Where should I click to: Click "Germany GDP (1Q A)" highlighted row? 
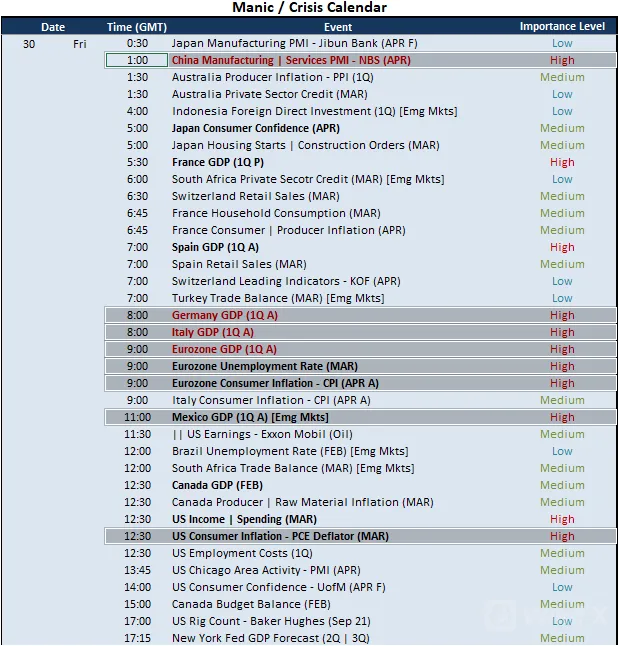coord(361,315)
